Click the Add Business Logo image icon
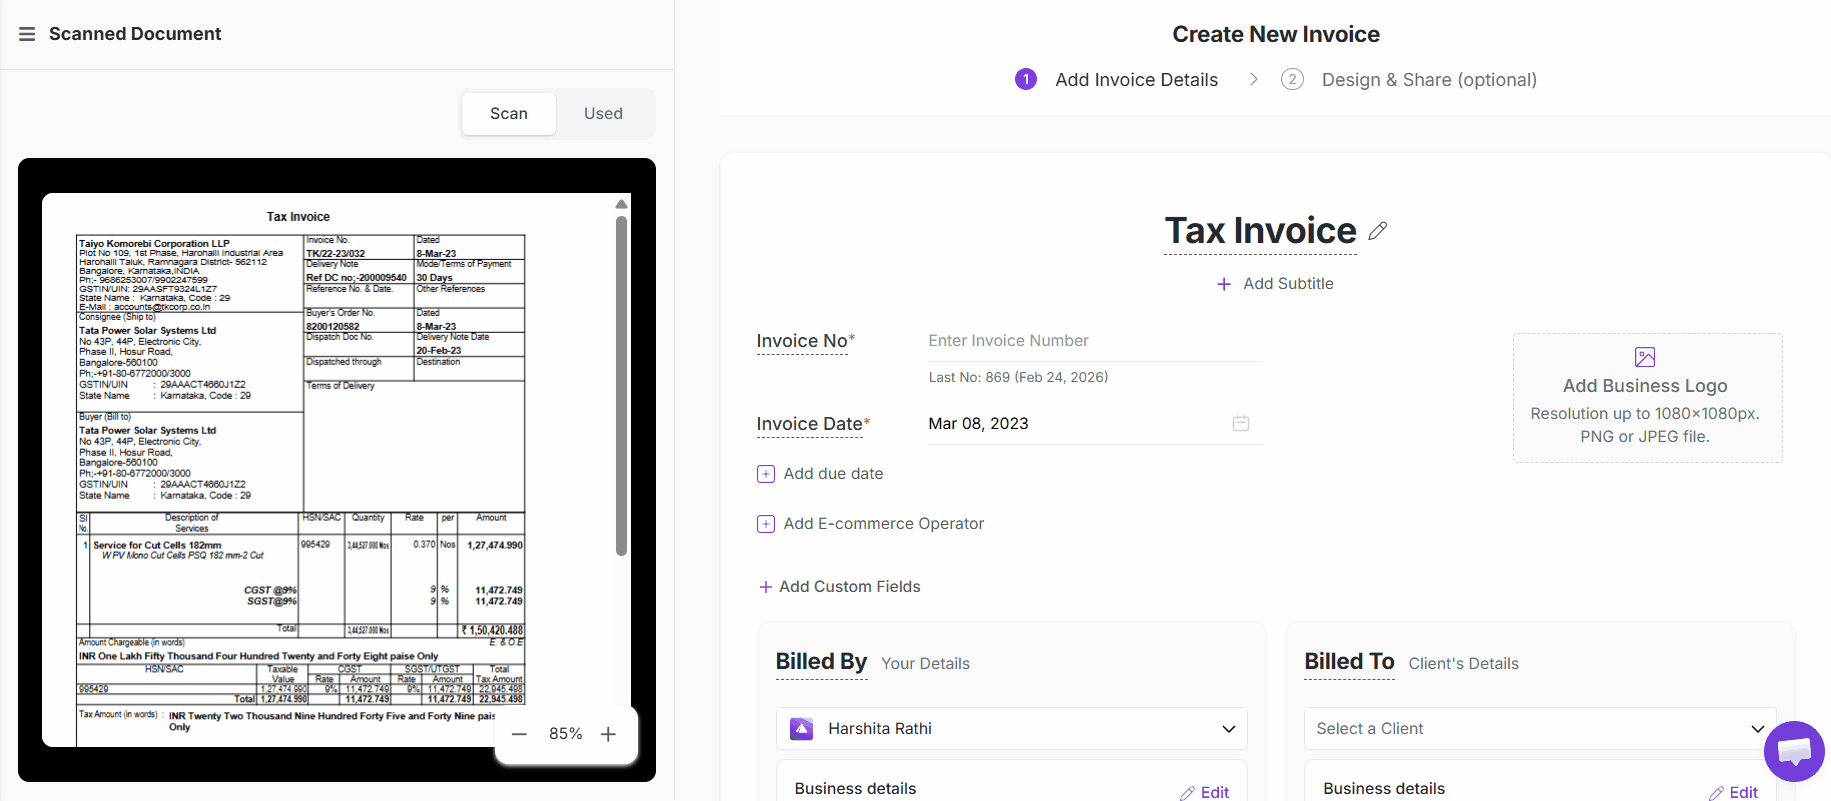This screenshot has width=1831, height=801. tap(1645, 357)
